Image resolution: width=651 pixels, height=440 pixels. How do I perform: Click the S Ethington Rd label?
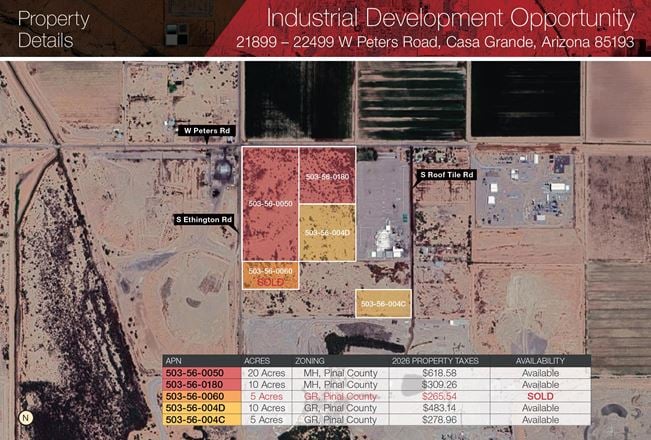pos(204,220)
